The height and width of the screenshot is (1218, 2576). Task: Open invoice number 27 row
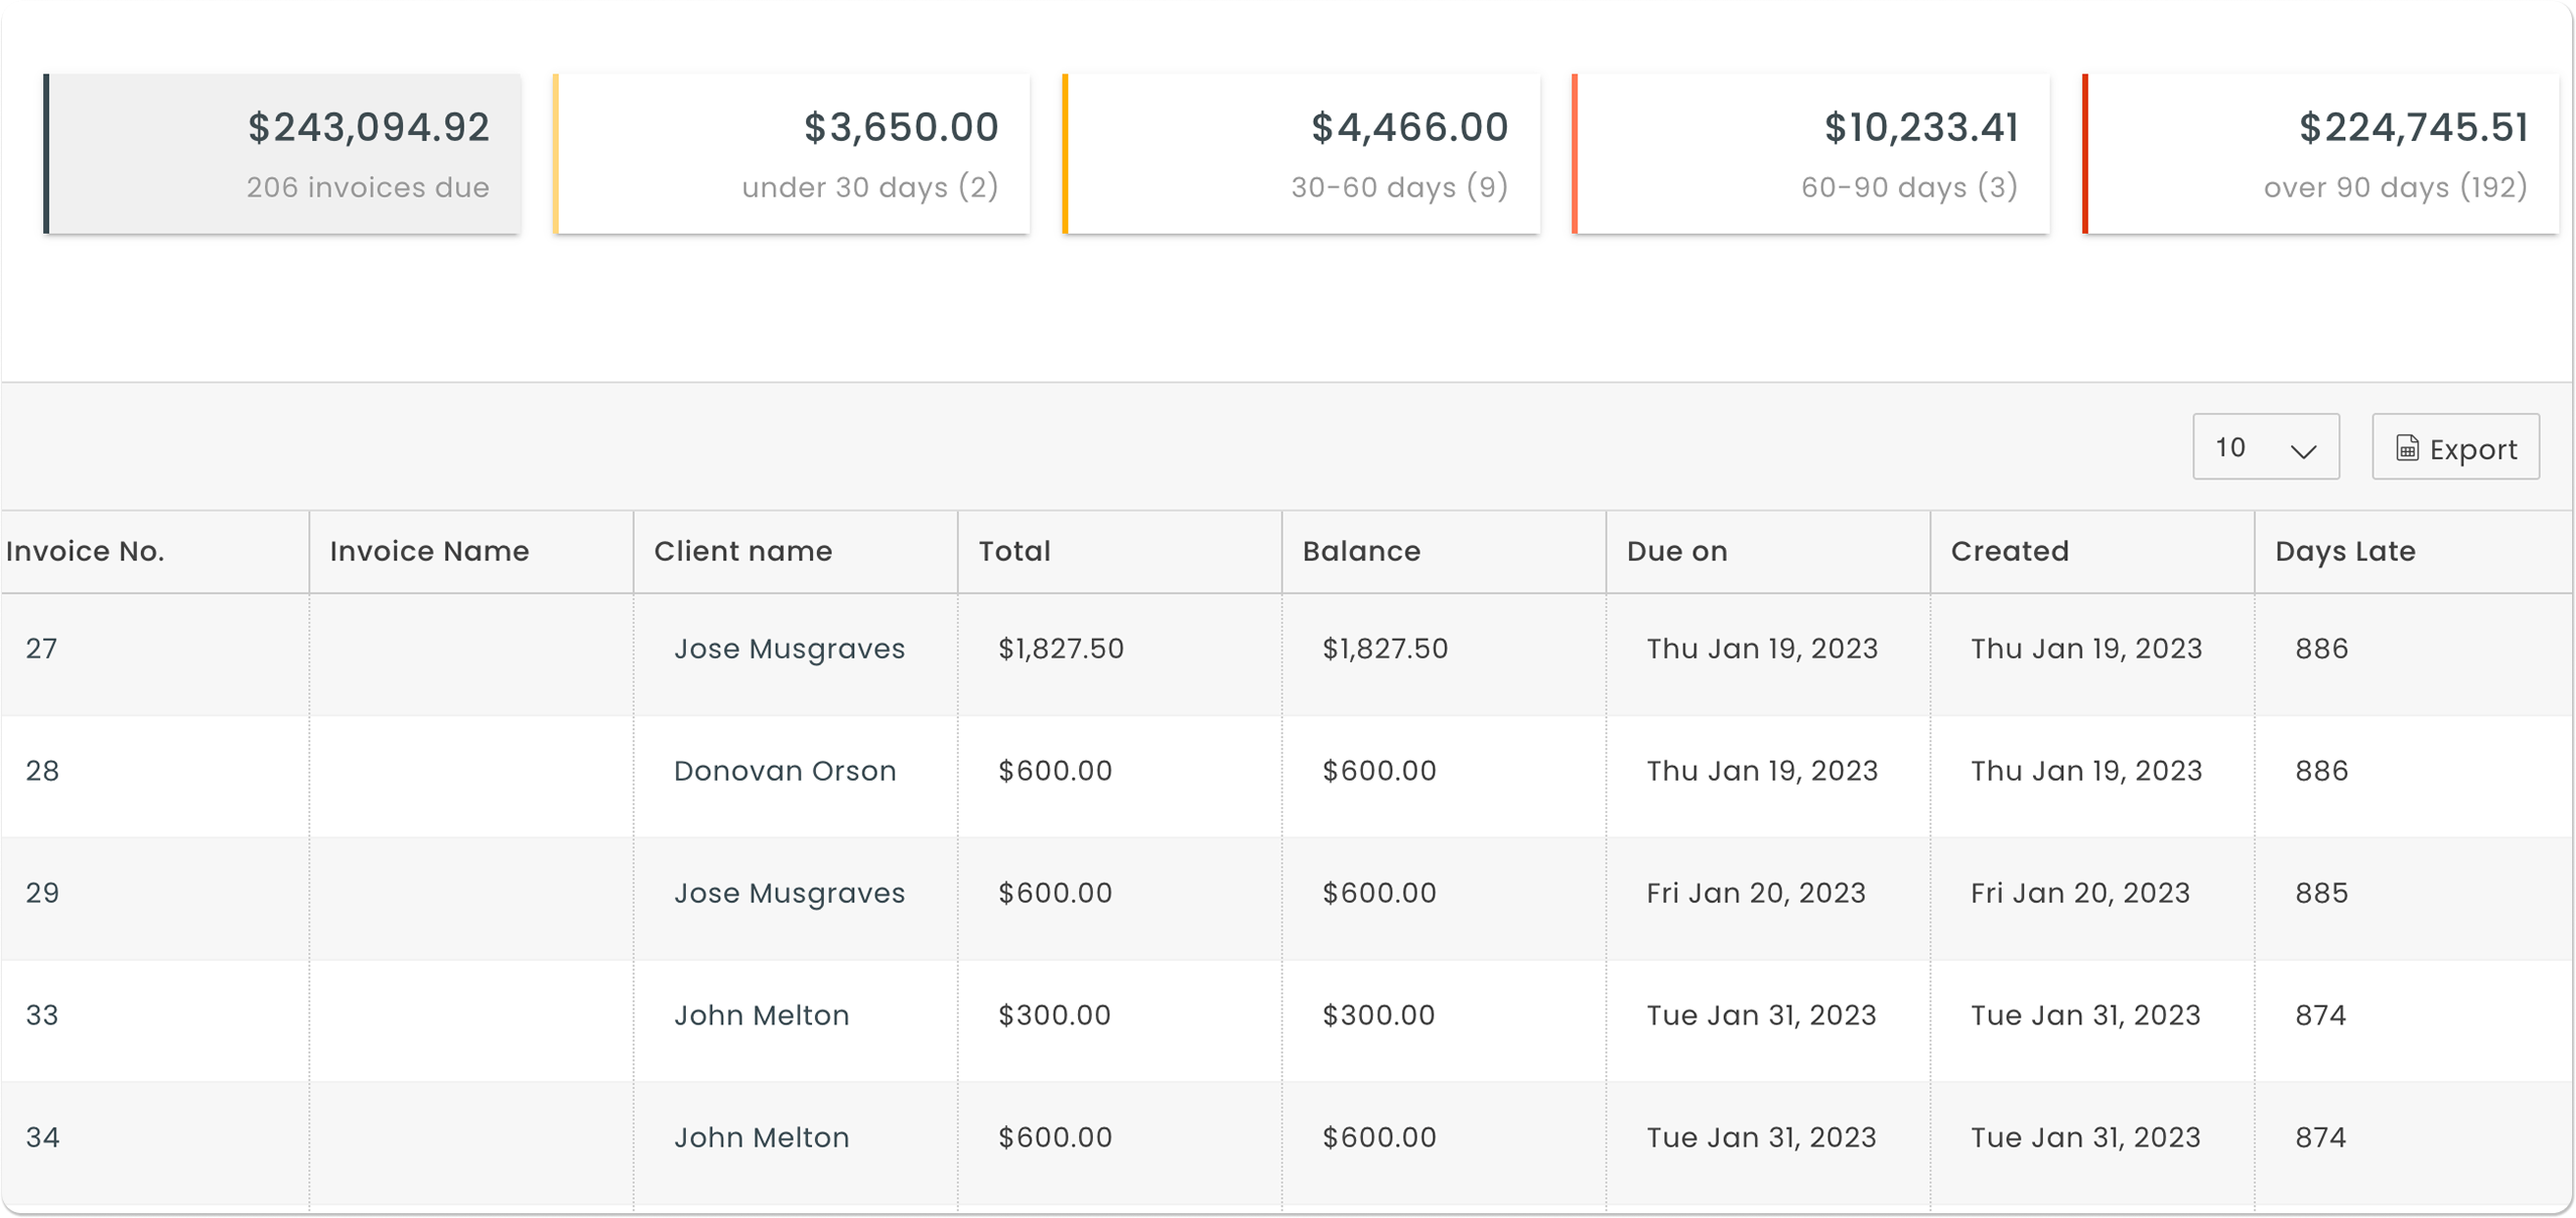click(42, 649)
